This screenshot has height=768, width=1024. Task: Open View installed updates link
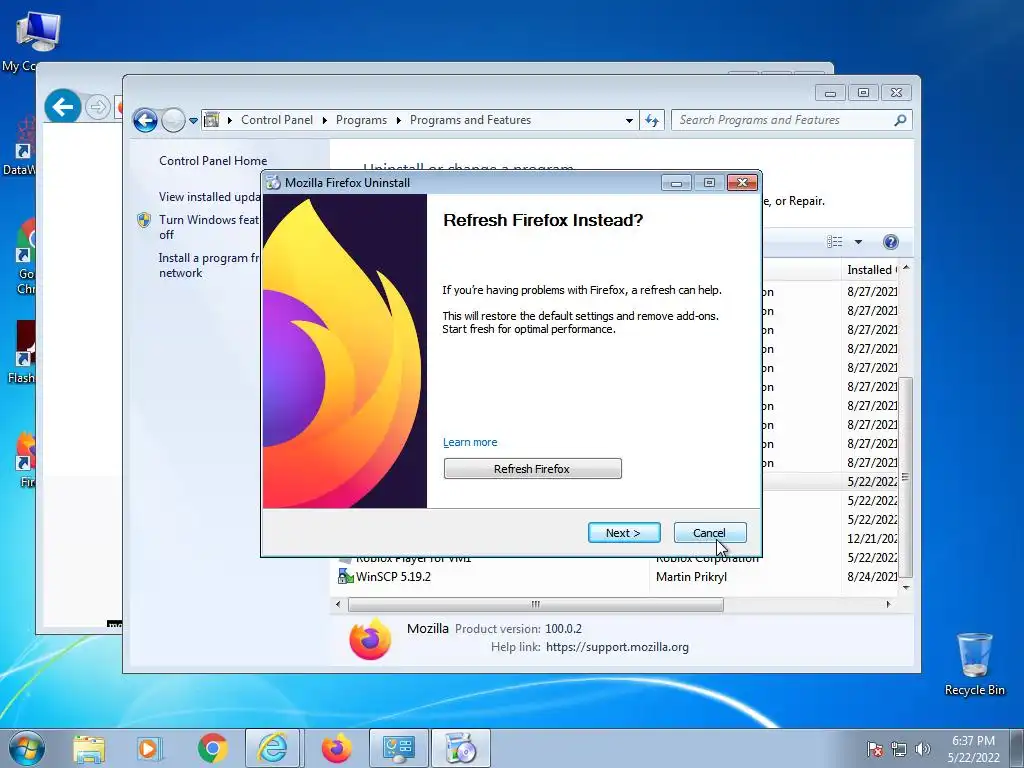click(209, 197)
